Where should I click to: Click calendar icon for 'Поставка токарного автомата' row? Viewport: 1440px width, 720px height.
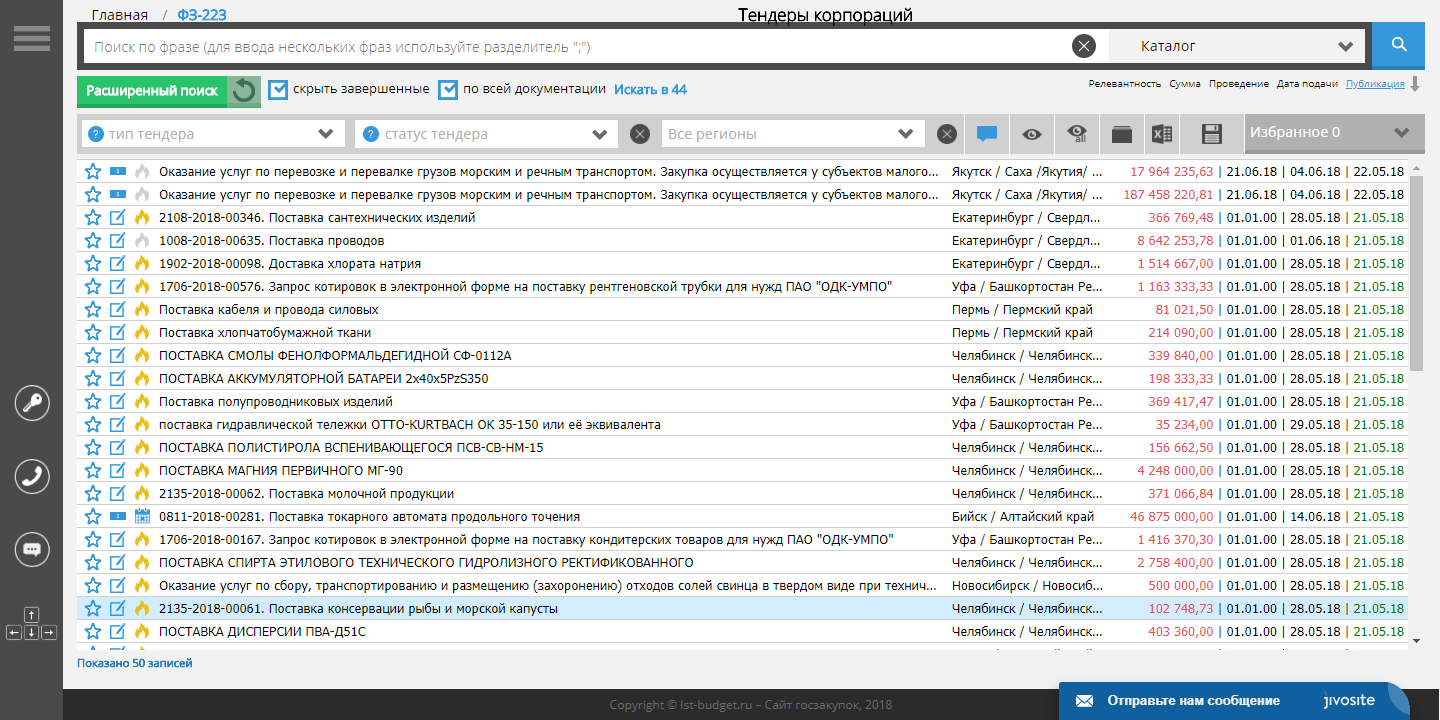(x=141, y=517)
